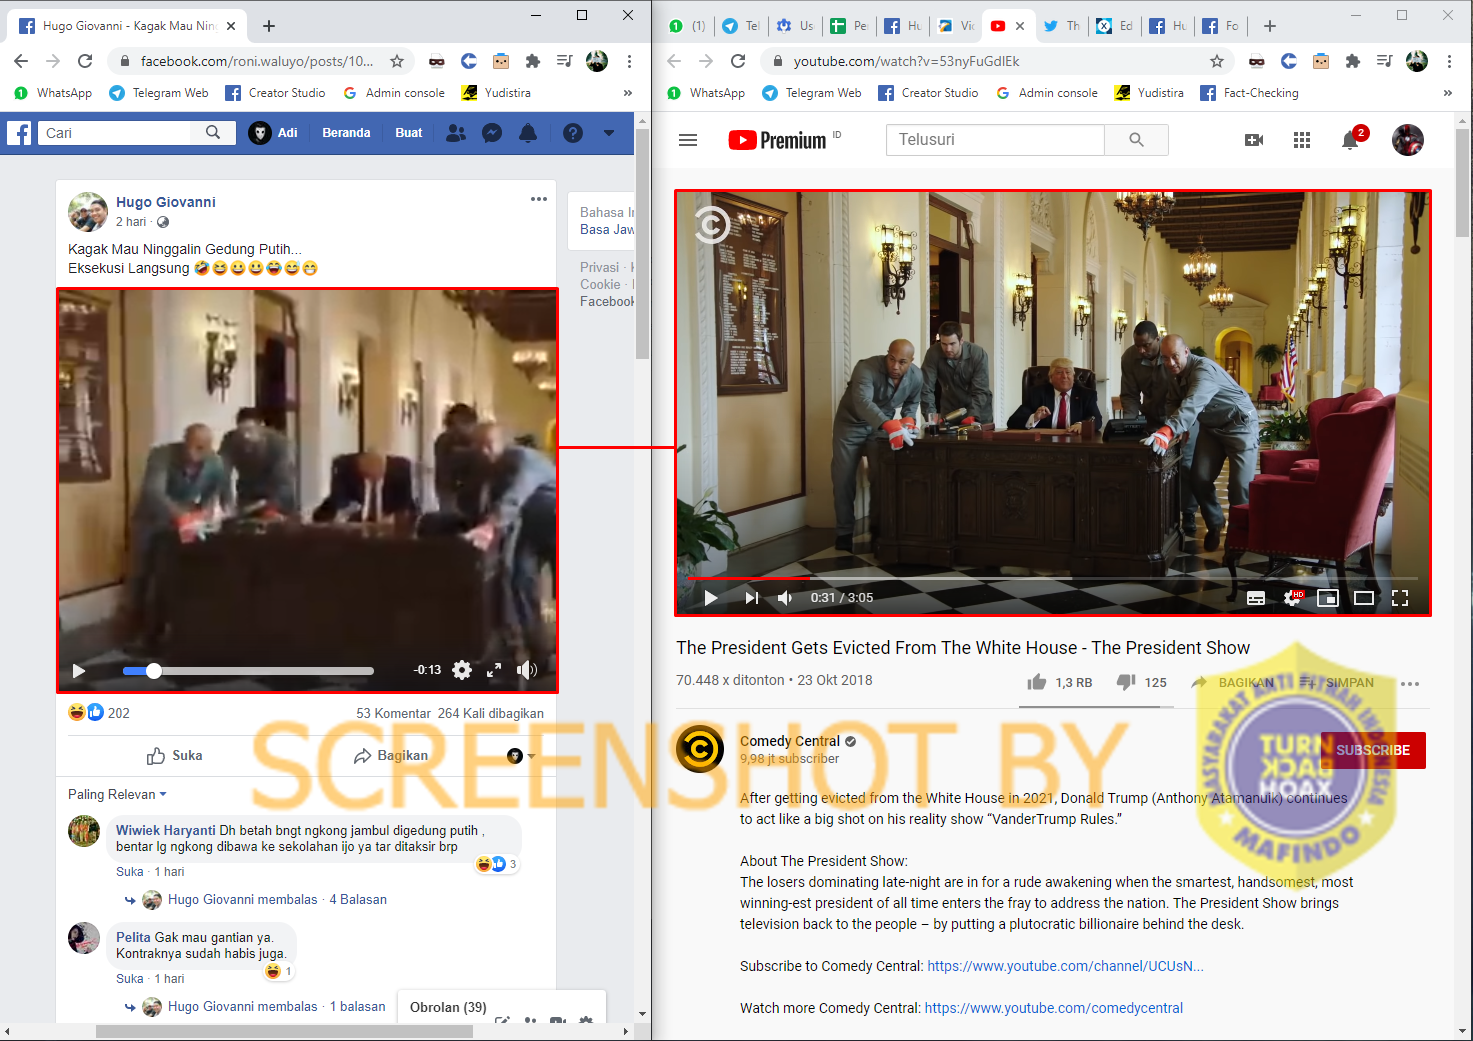This screenshot has height=1041, width=1473.
Task: Reload the Facebook browser page
Action: [x=85, y=61]
